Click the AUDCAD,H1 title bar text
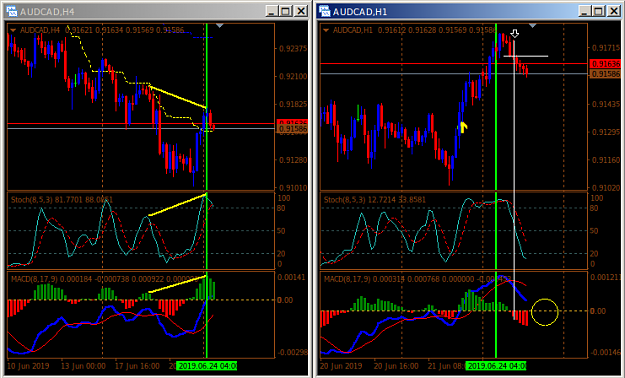Screen dimensions: 625x378 tap(360, 12)
